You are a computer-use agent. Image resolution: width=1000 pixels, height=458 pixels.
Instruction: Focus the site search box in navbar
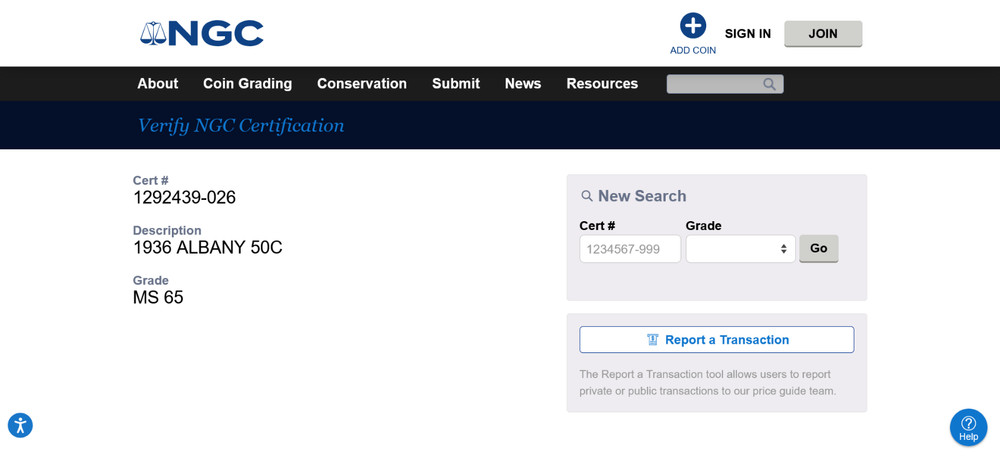pyautogui.click(x=725, y=84)
